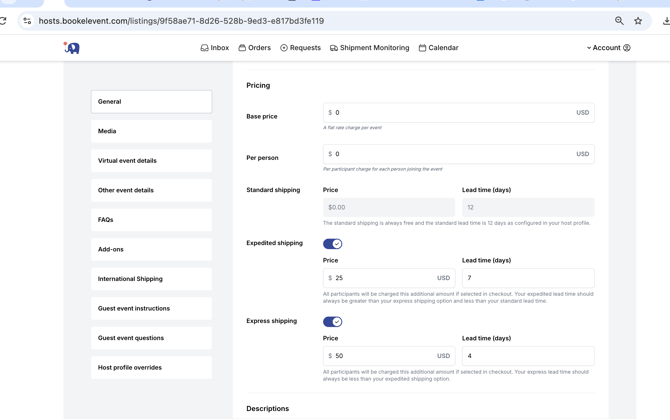
Task: Click the Standard shipping label
Action: pyautogui.click(x=273, y=190)
